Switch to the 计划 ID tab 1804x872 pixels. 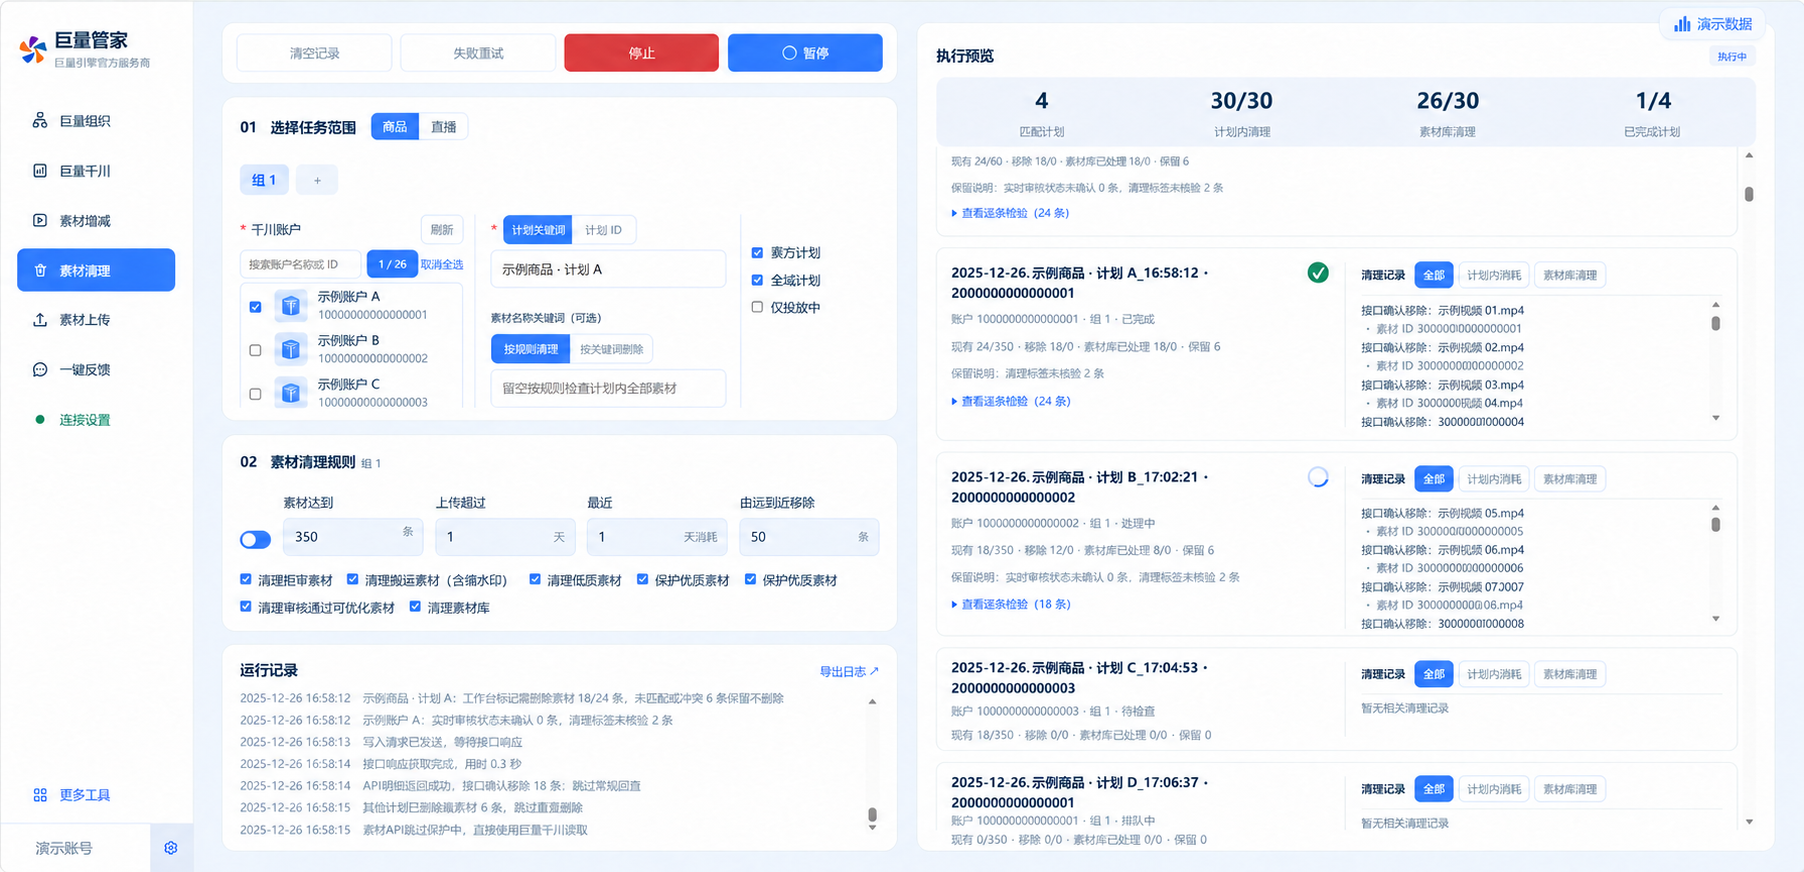603,230
